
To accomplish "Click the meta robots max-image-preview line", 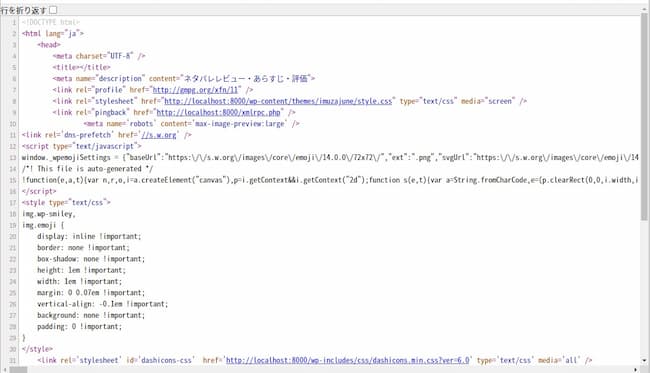I will click(x=191, y=124).
